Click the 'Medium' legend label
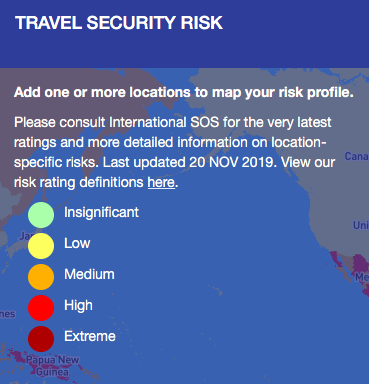This screenshot has width=369, height=384. (x=89, y=274)
